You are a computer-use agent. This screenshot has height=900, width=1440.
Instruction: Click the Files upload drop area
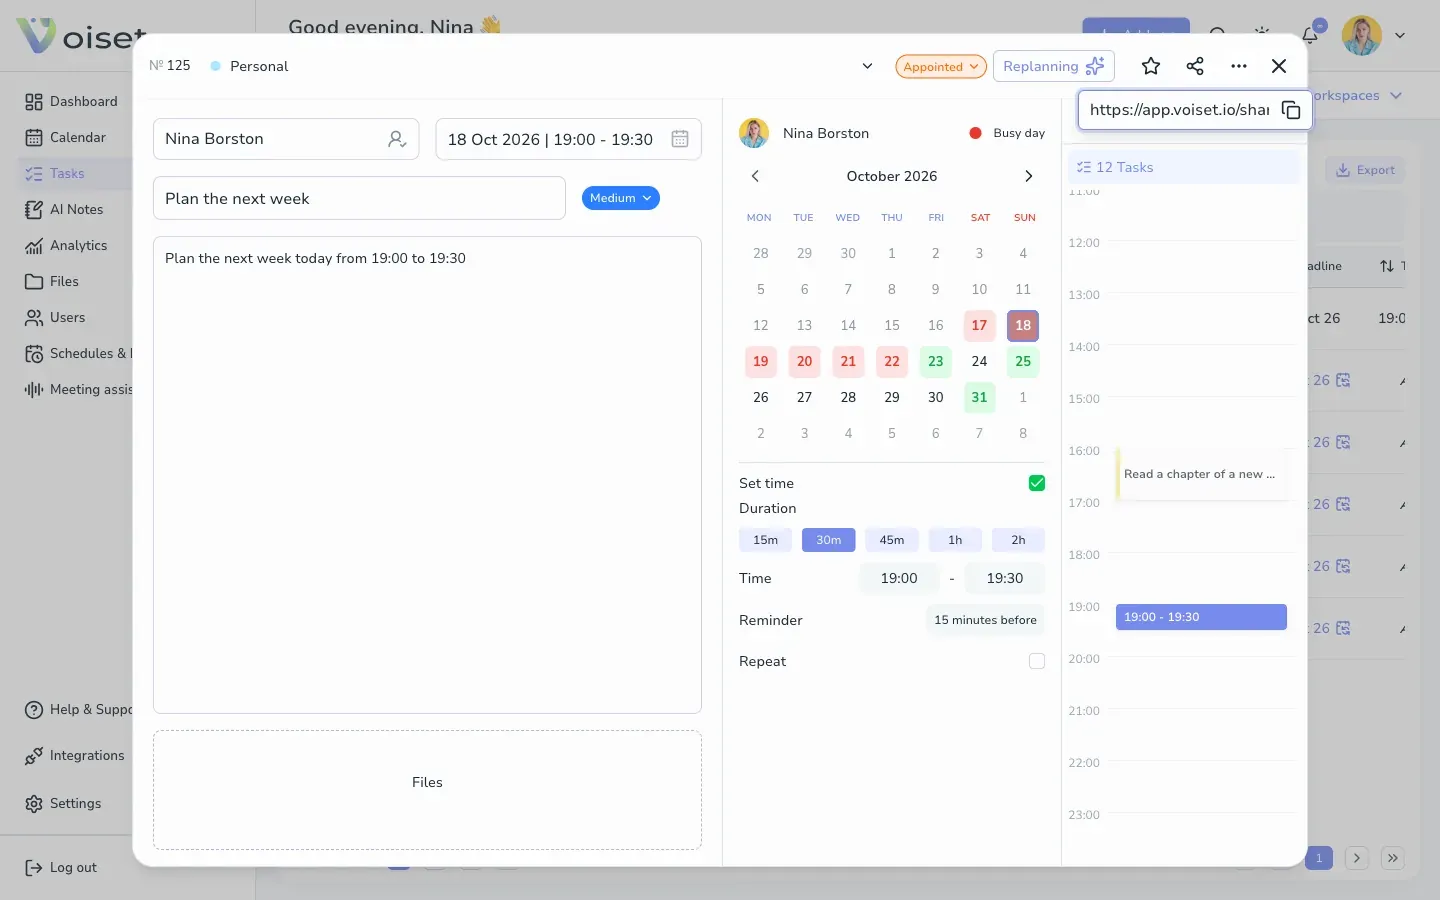click(427, 790)
